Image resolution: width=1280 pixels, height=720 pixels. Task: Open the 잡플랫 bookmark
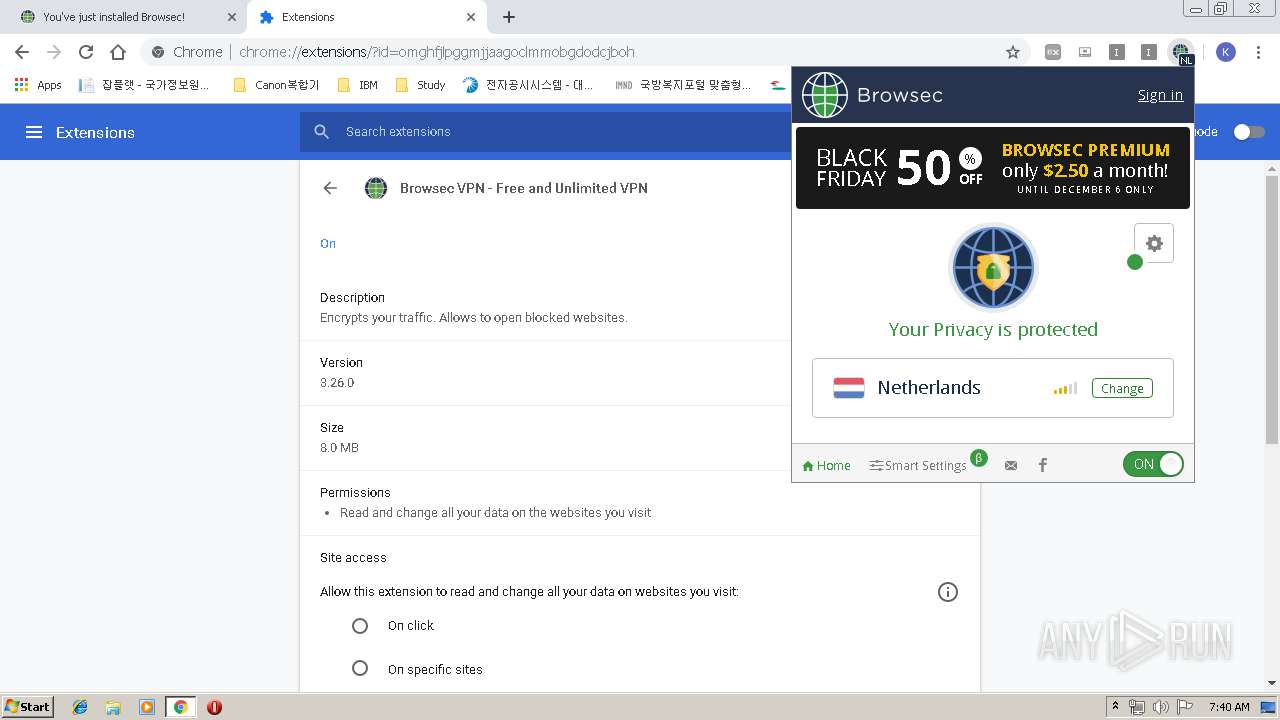145,85
